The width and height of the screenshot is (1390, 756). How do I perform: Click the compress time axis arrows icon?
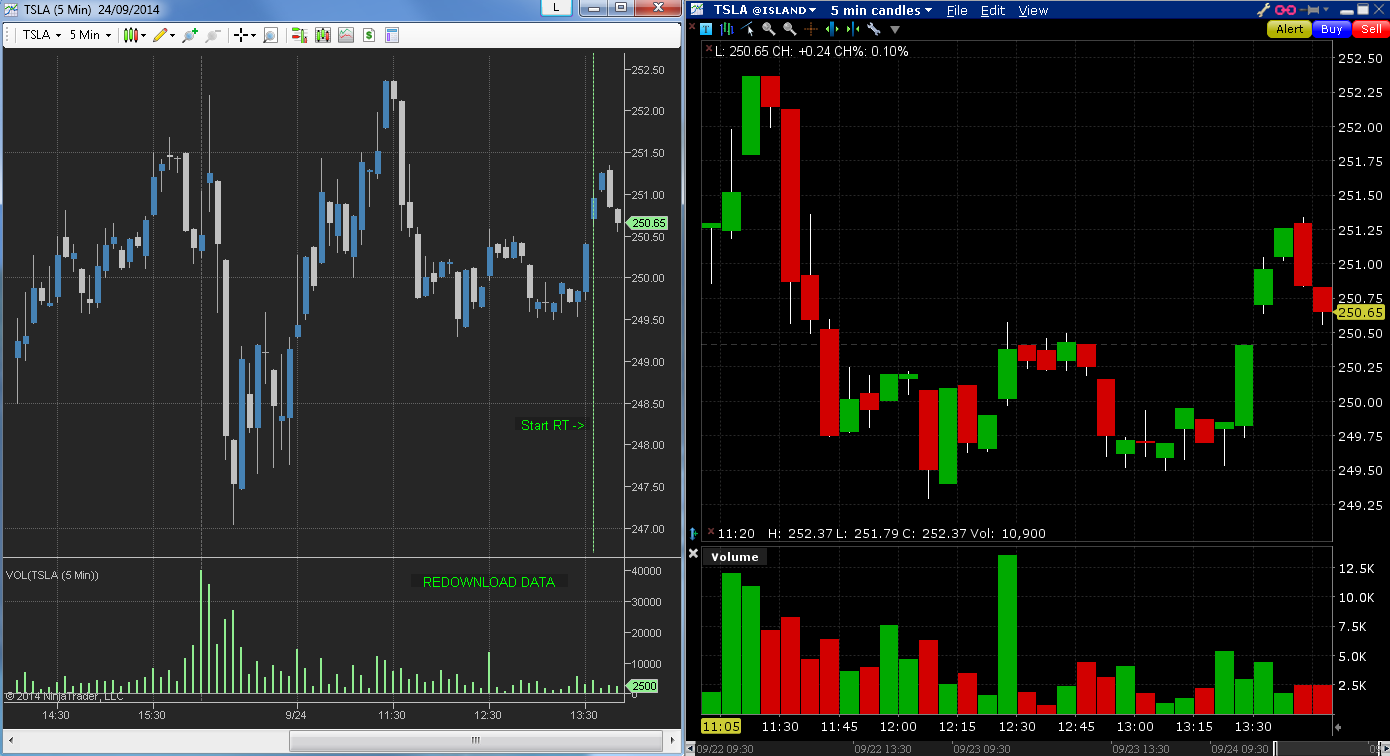coord(852,29)
